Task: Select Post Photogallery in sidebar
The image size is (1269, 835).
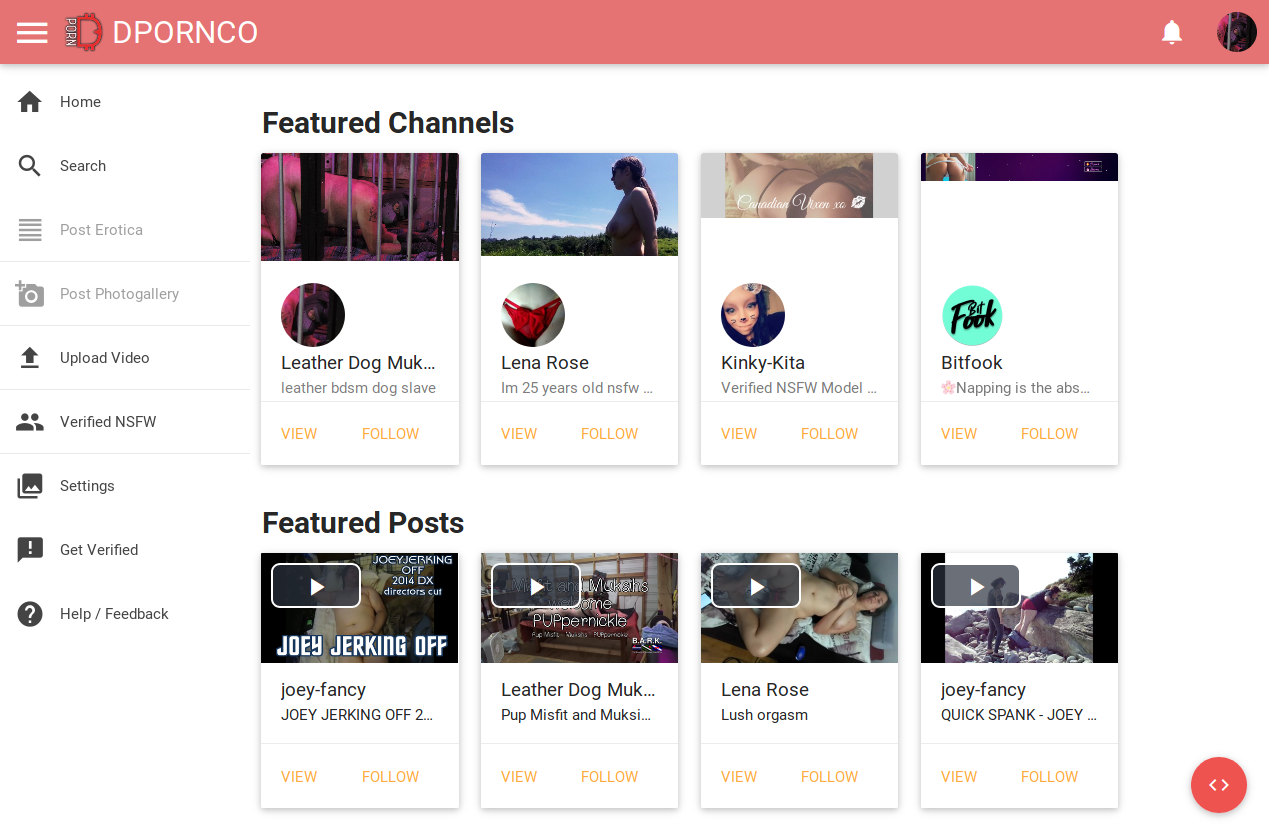Action: point(119,294)
